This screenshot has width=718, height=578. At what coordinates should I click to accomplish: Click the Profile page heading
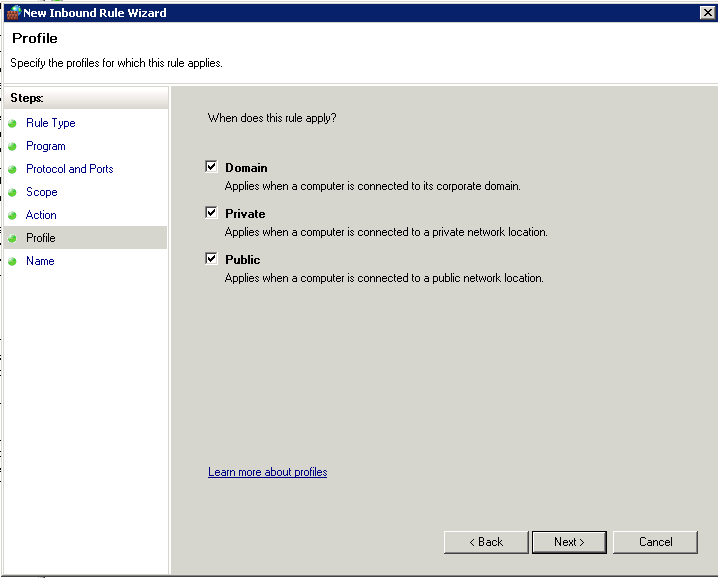pos(35,38)
